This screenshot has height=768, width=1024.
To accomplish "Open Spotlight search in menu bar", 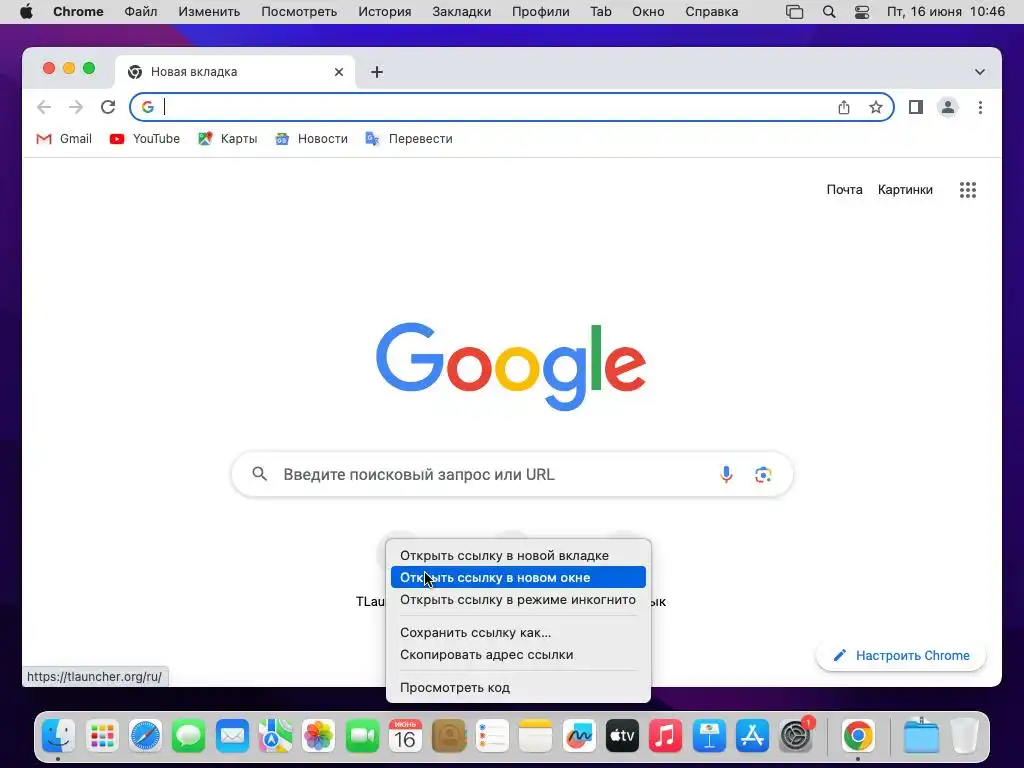I will pyautogui.click(x=829, y=12).
